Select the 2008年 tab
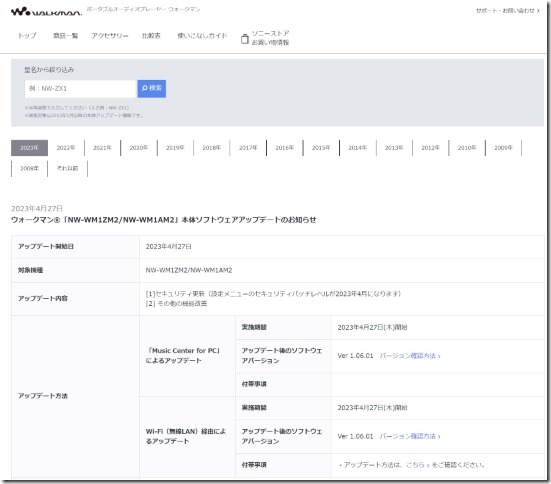The width and height of the screenshot is (551, 484). click(29, 168)
